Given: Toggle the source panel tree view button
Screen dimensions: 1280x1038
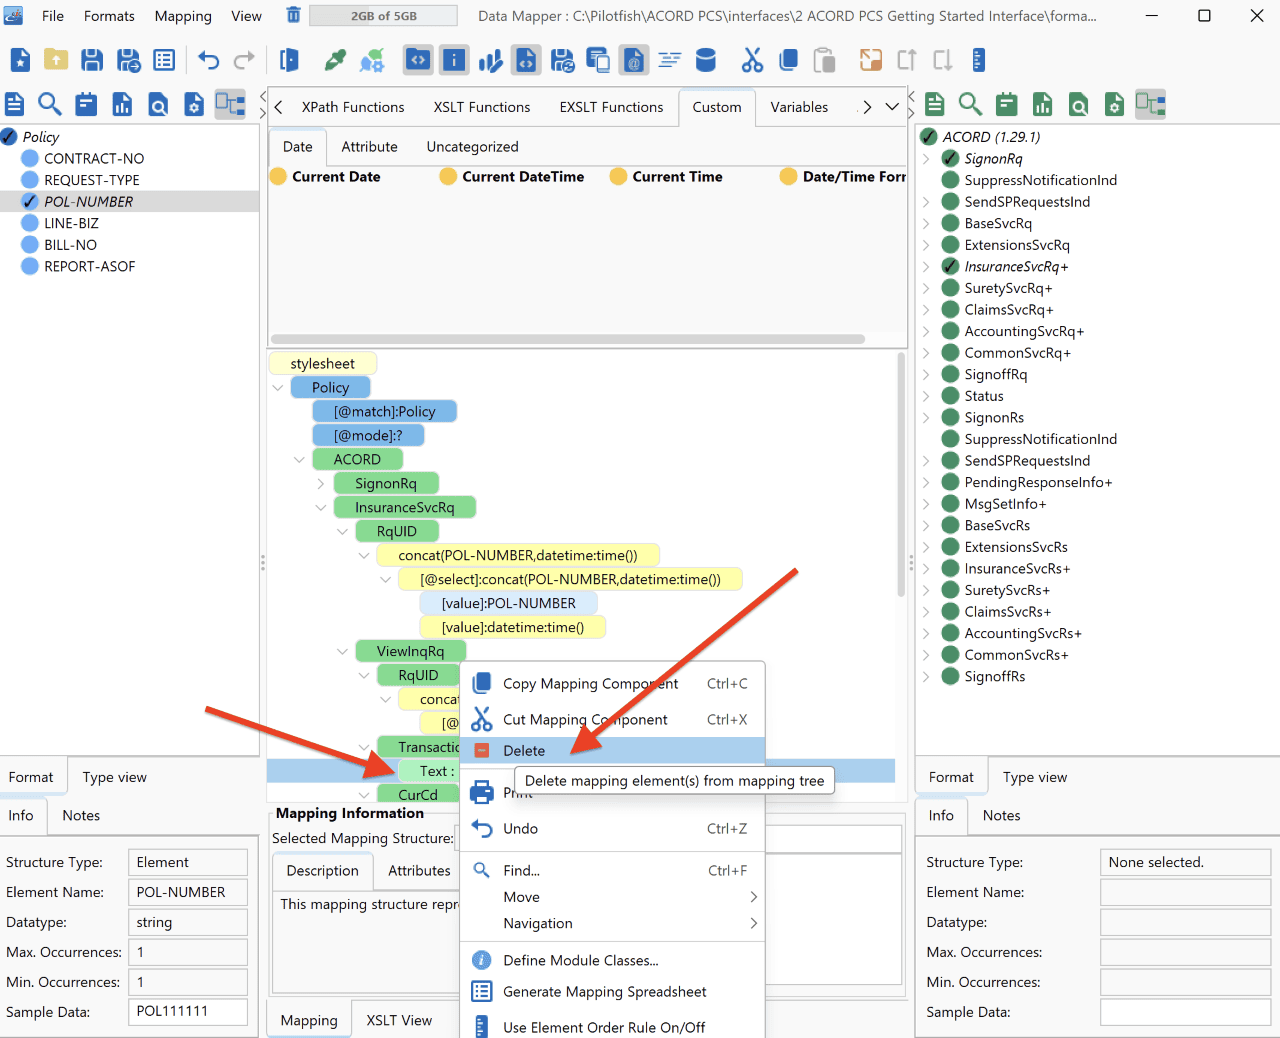Looking at the screenshot, I should click(230, 104).
